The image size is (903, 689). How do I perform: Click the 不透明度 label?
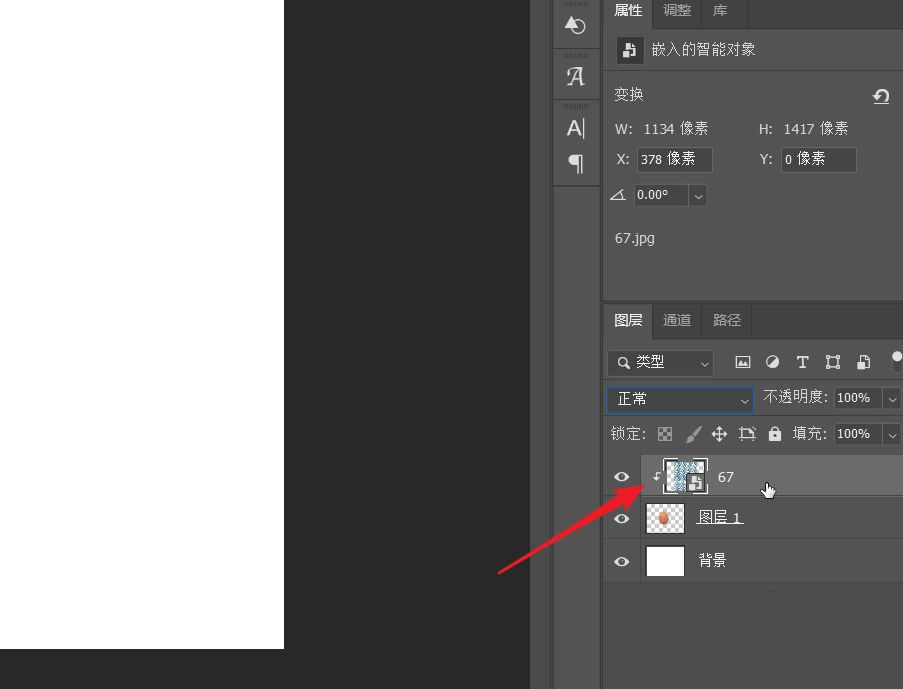click(795, 397)
